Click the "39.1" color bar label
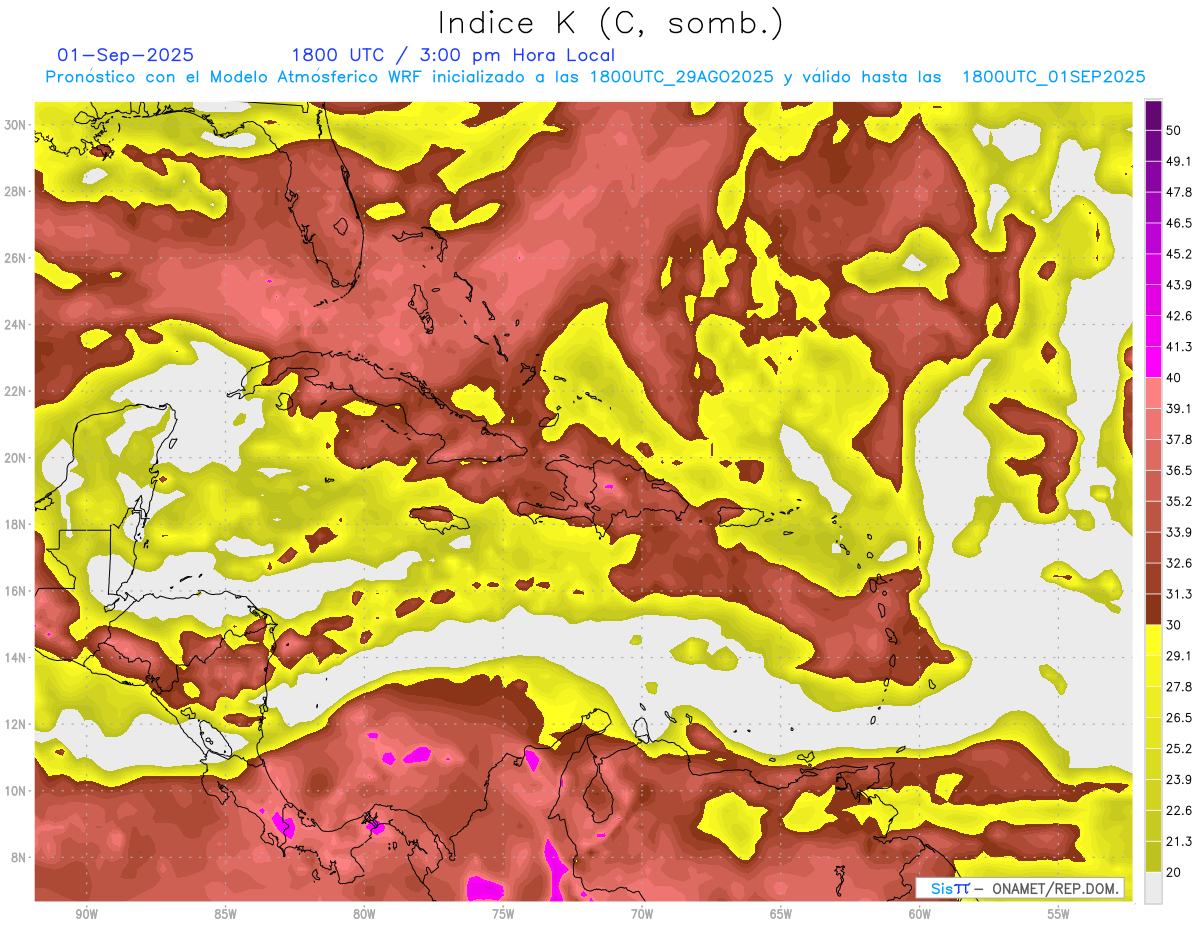 pyautogui.click(x=1178, y=409)
